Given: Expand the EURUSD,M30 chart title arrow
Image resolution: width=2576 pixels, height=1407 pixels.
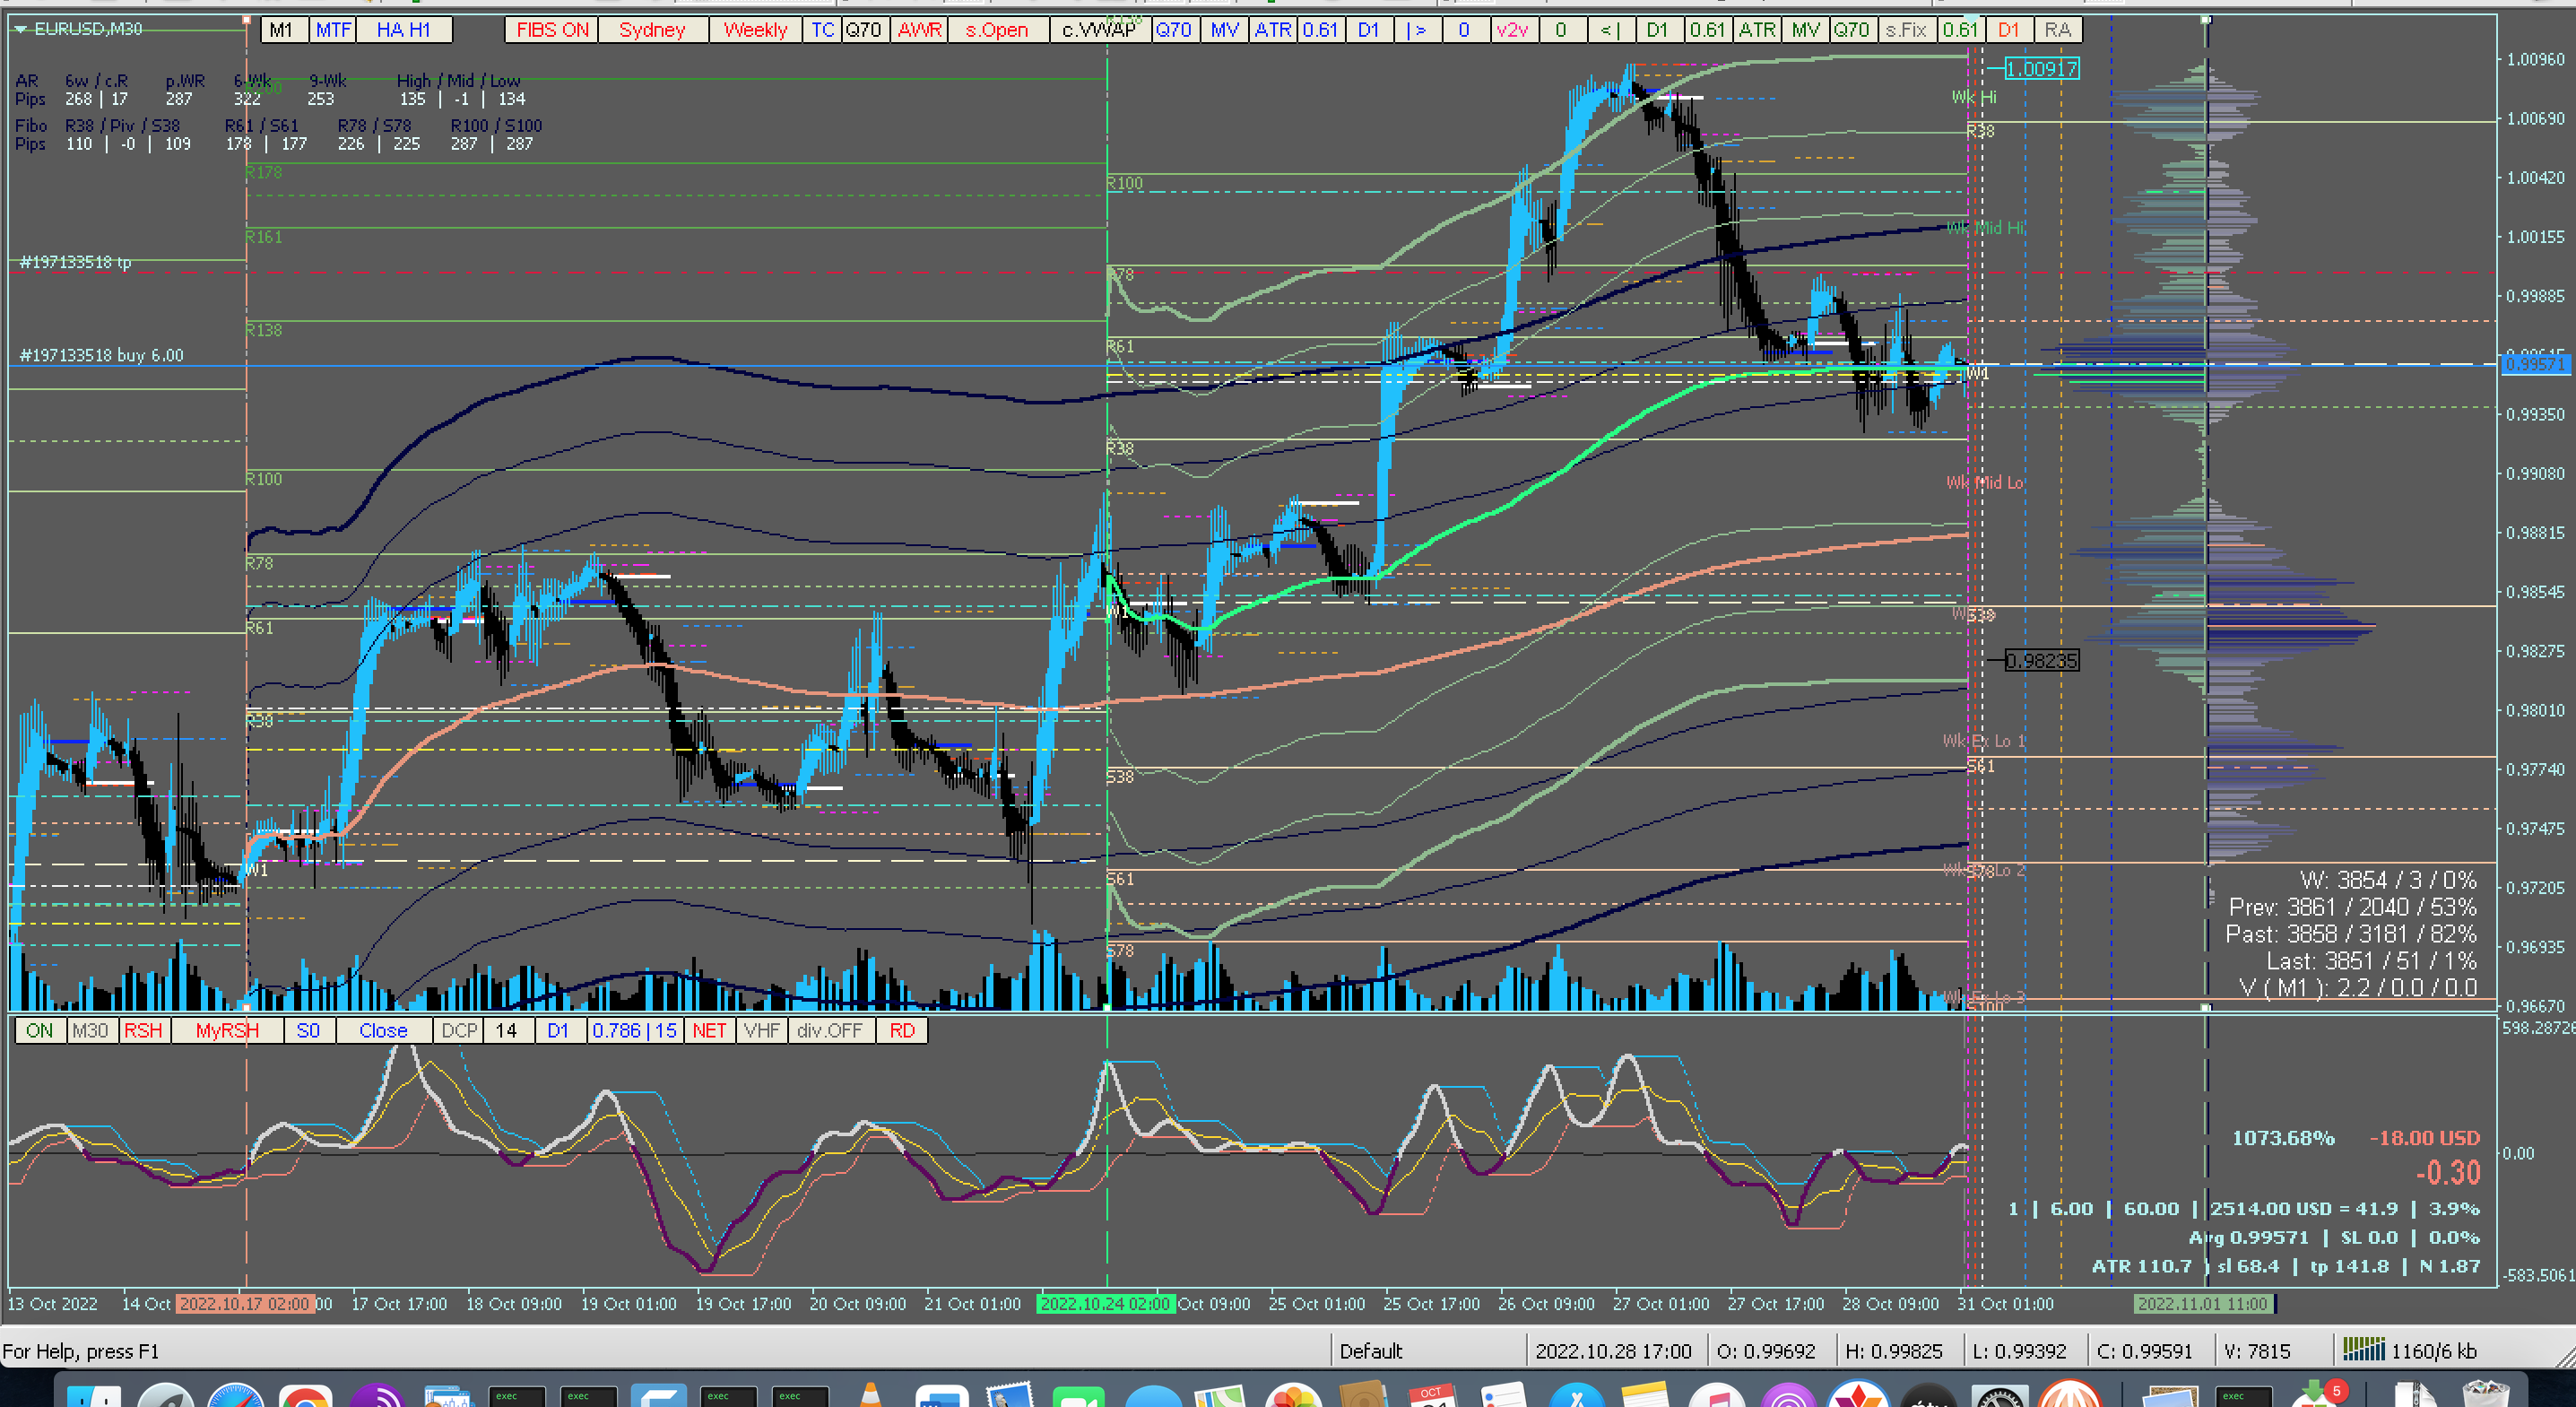Looking at the screenshot, I should click(x=20, y=29).
